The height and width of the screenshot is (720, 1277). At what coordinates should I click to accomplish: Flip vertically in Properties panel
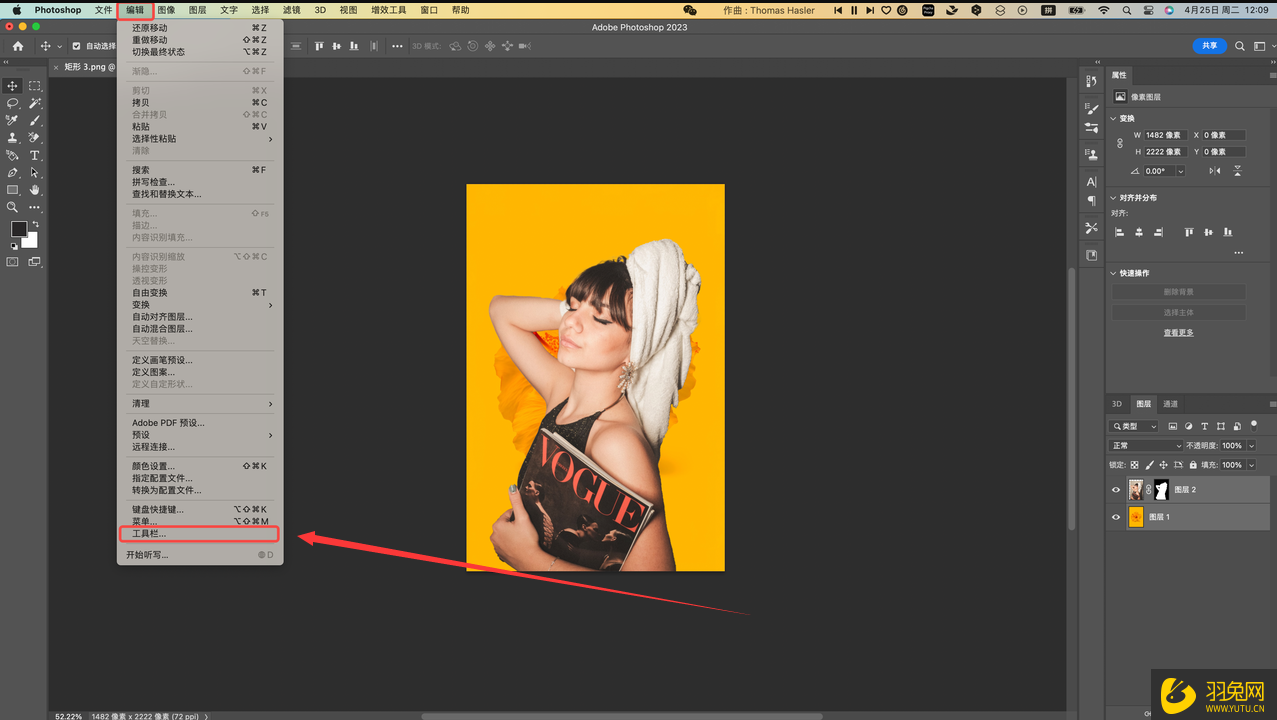[x=1237, y=171]
